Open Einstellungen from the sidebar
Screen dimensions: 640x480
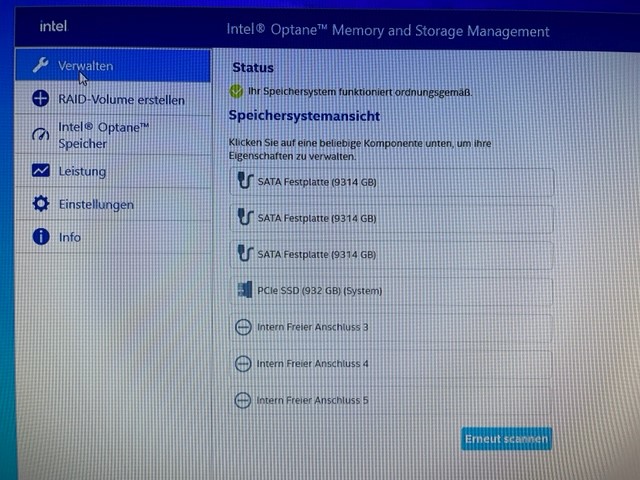coord(113,204)
